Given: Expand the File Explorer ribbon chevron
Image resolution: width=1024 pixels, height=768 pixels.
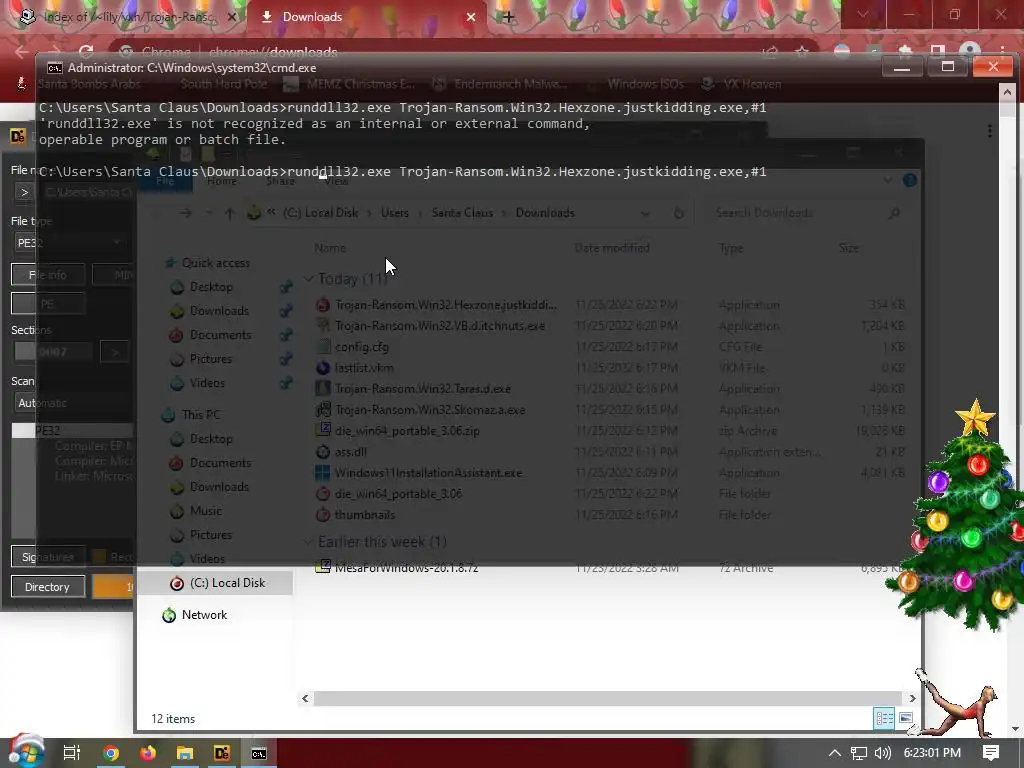Looking at the screenshot, I should pos(888,180).
